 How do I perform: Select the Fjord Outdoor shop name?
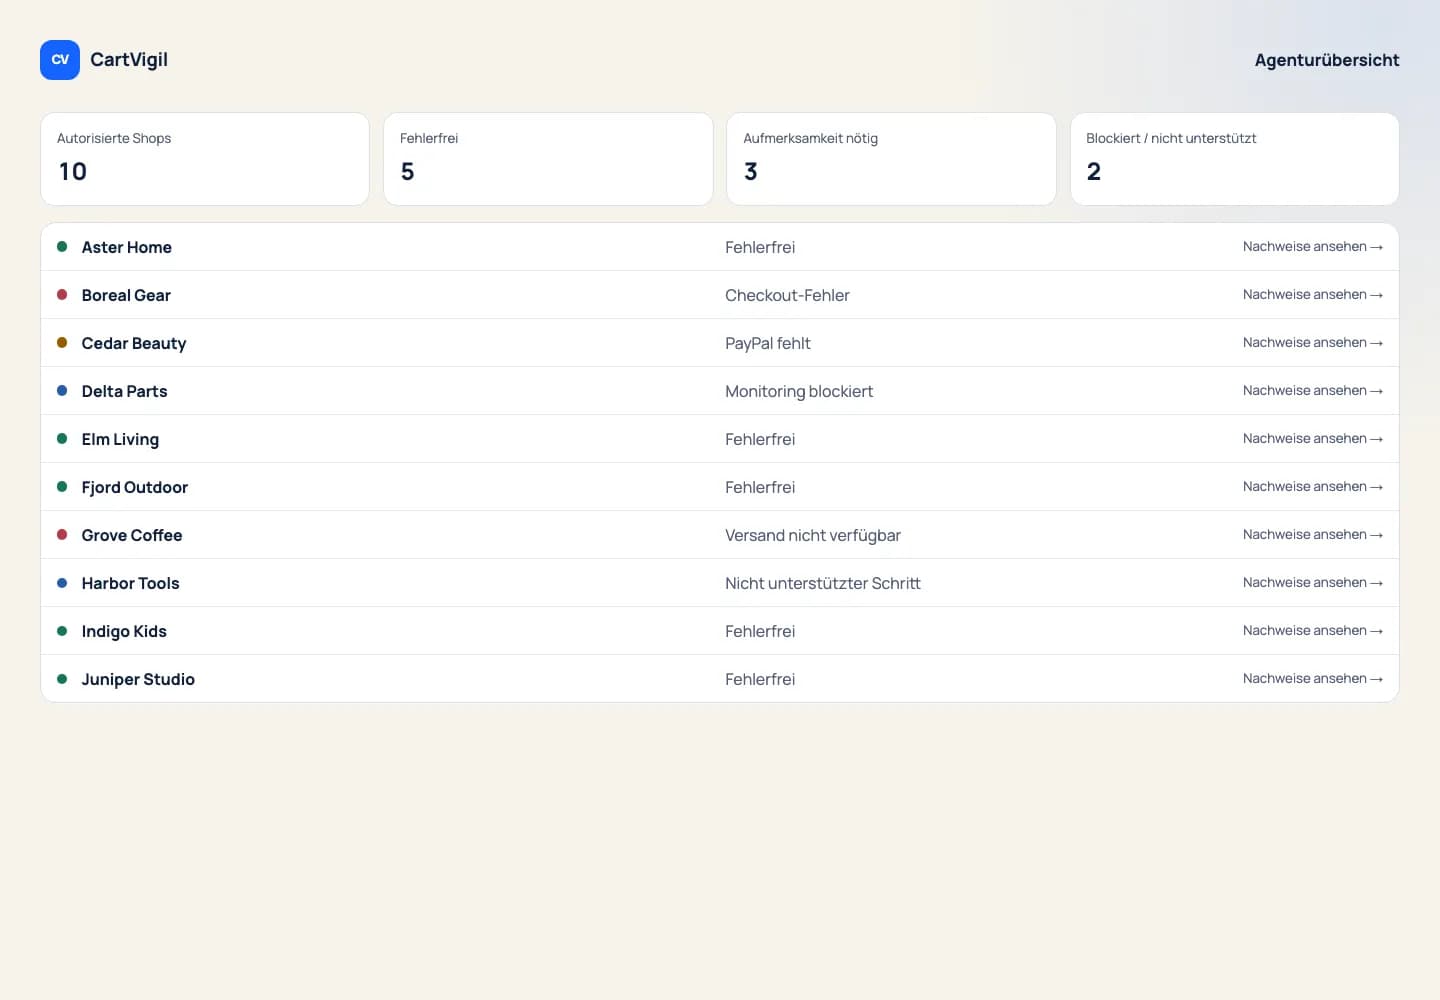135,487
